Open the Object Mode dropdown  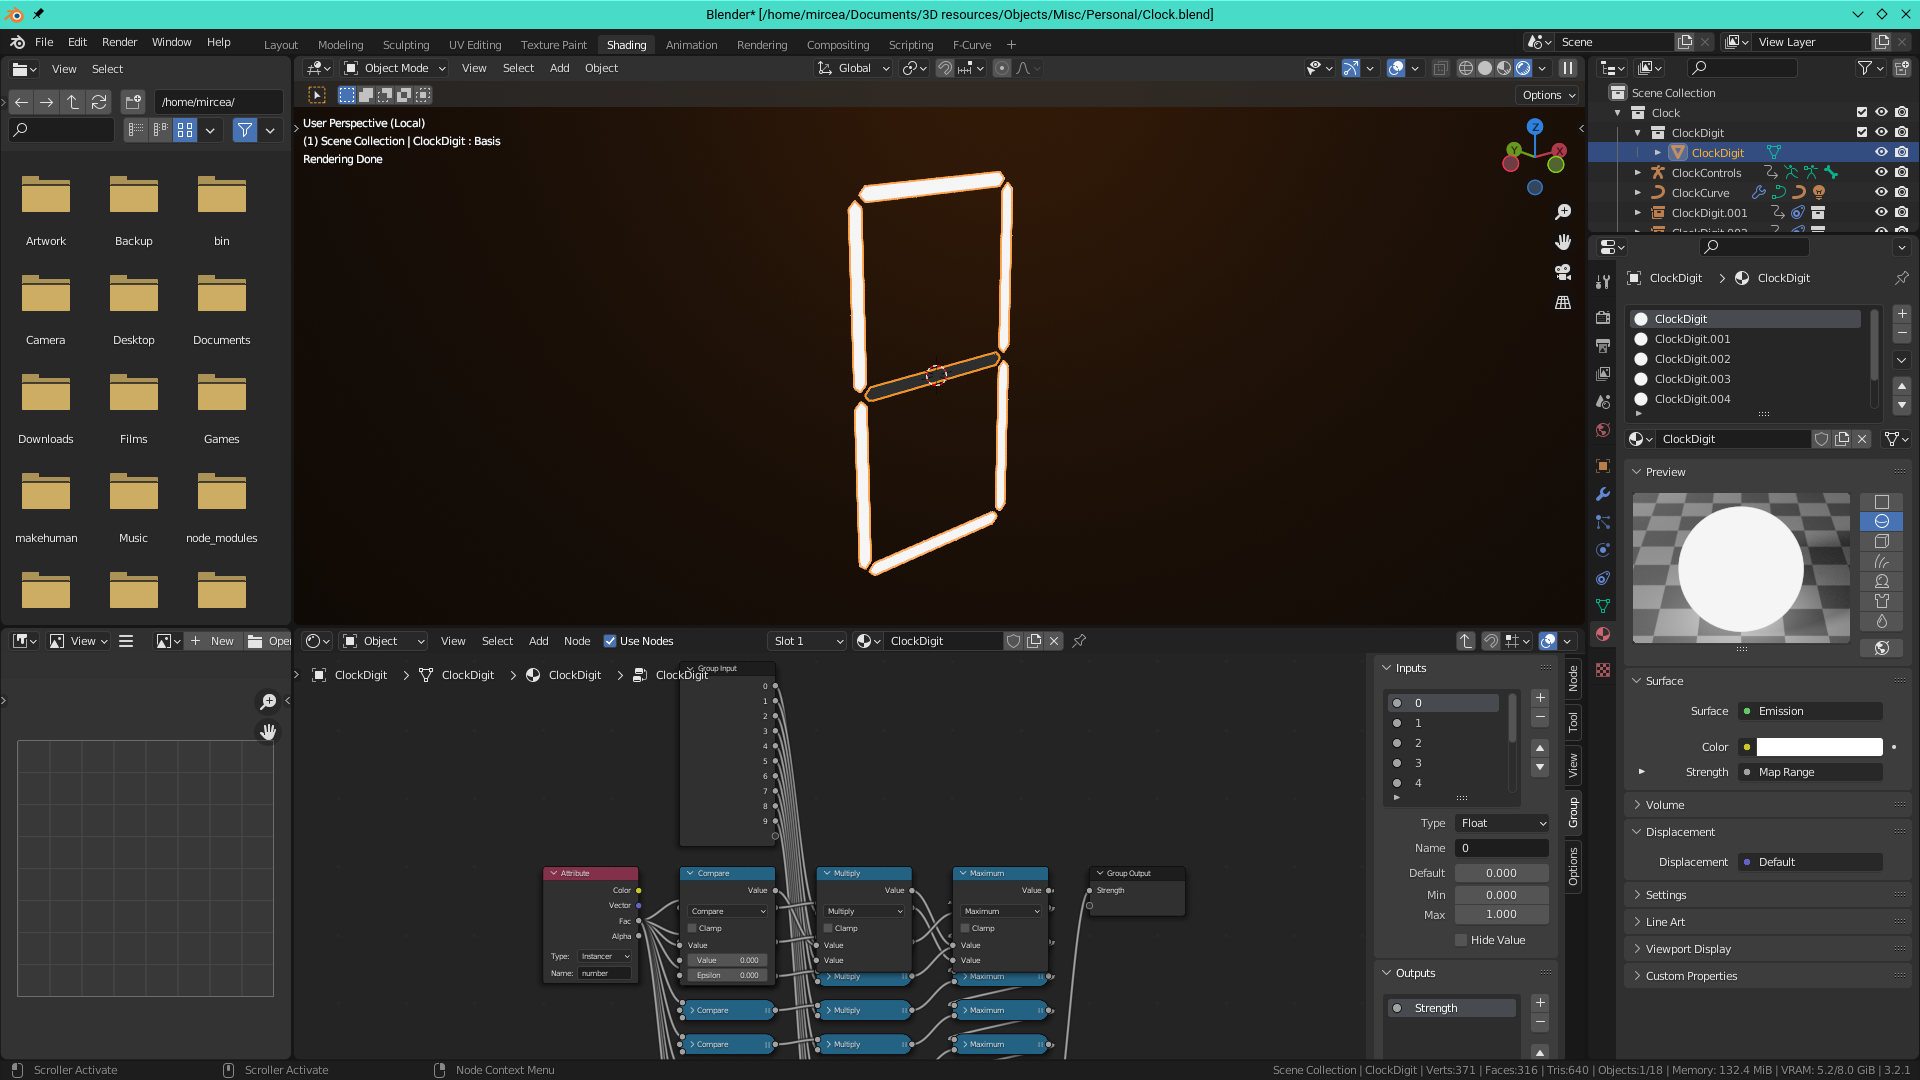pyautogui.click(x=396, y=68)
